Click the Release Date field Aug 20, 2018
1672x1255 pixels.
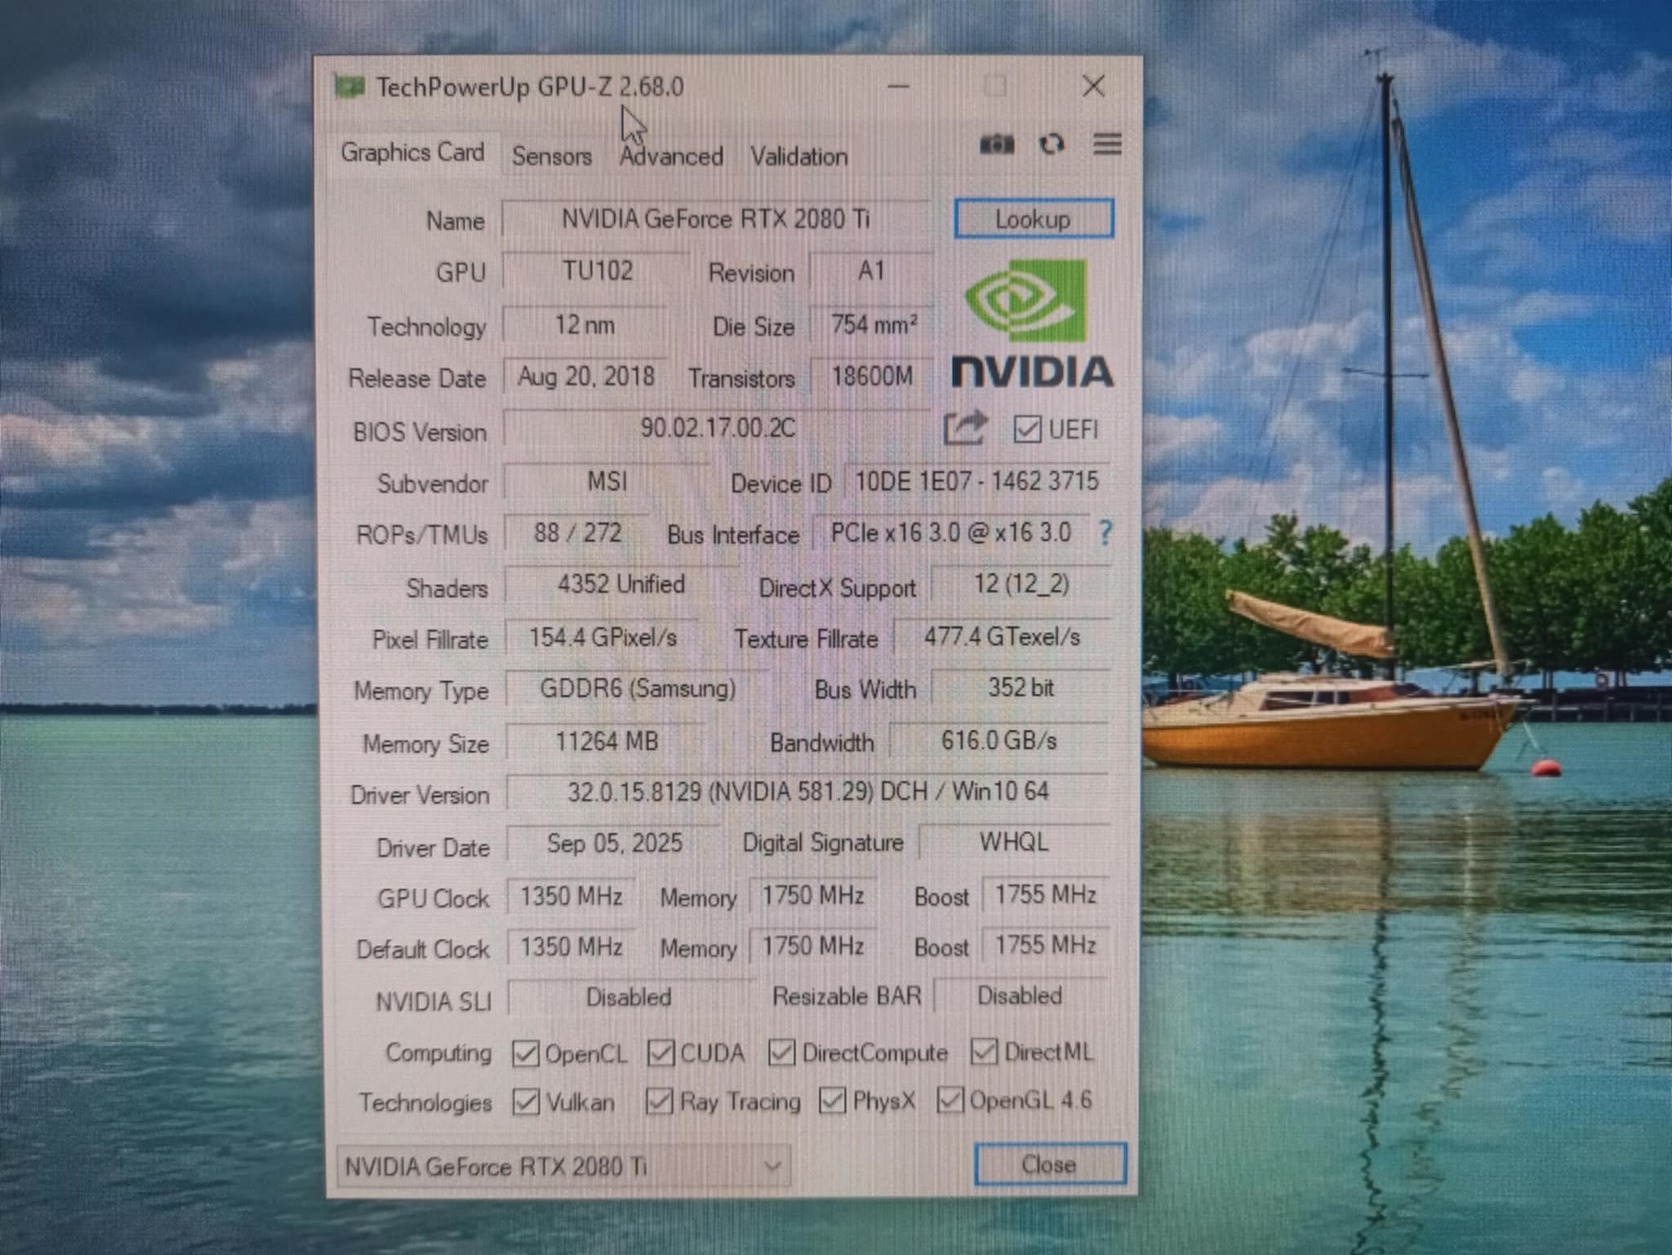pos(586,377)
